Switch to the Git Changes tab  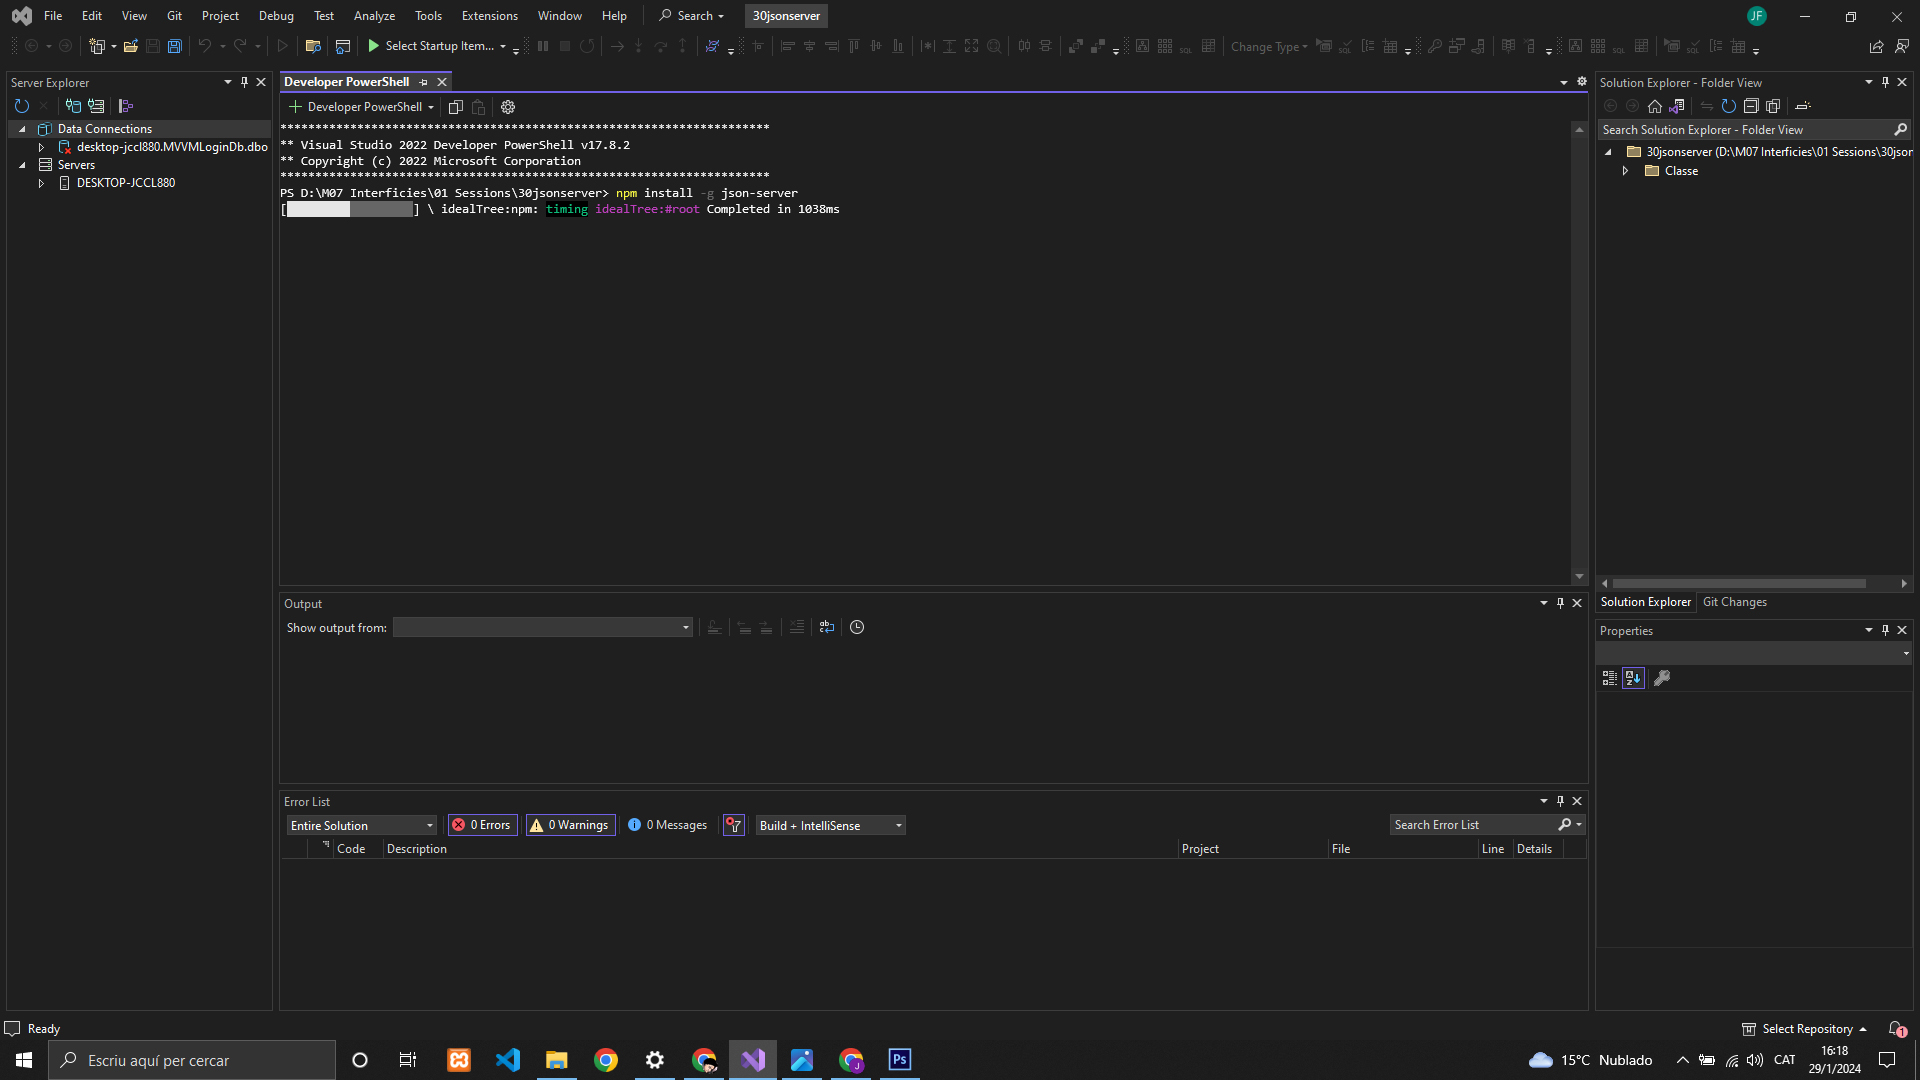(x=1734, y=602)
